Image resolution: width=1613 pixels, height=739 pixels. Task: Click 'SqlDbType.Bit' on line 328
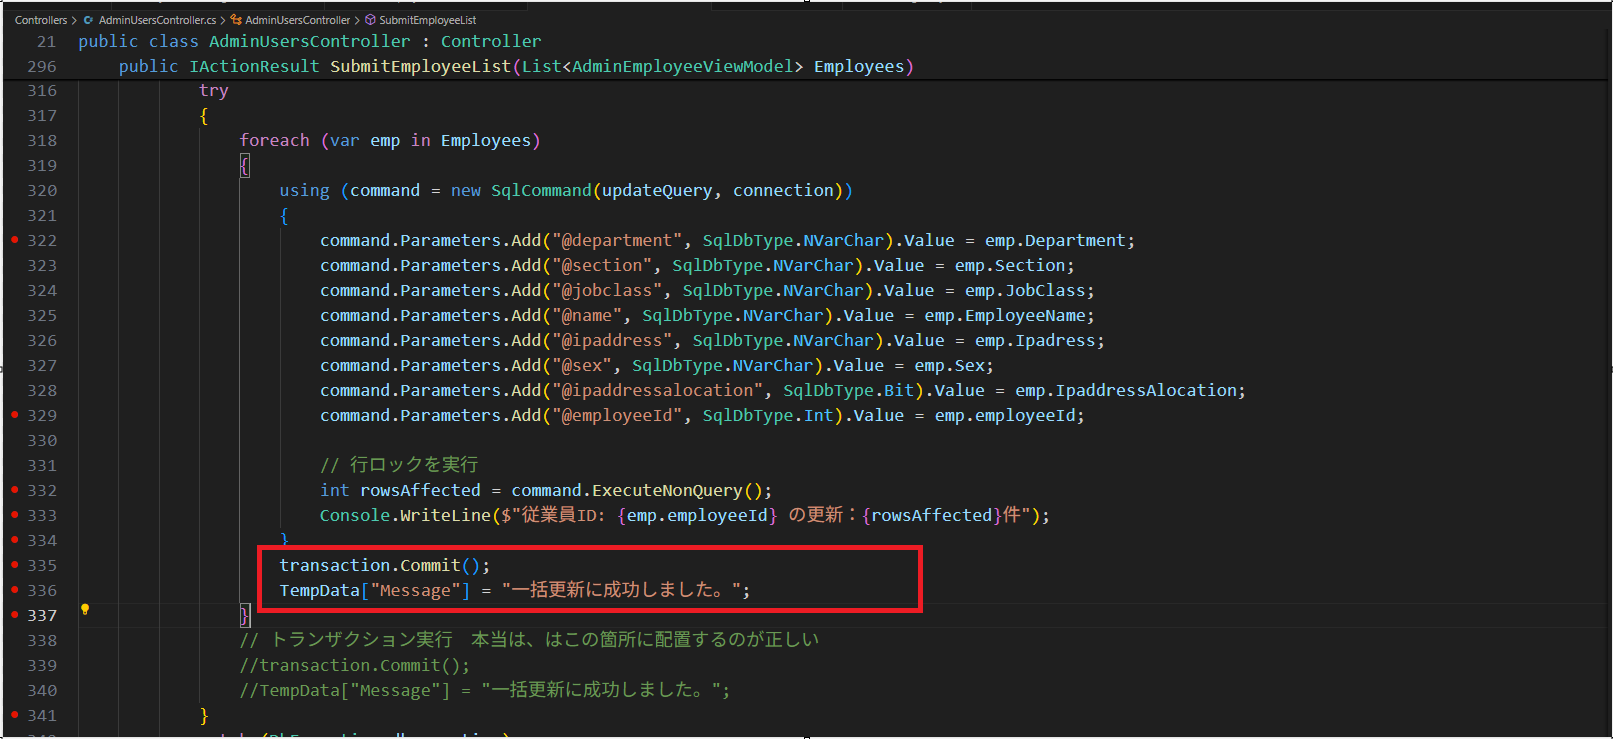point(848,390)
